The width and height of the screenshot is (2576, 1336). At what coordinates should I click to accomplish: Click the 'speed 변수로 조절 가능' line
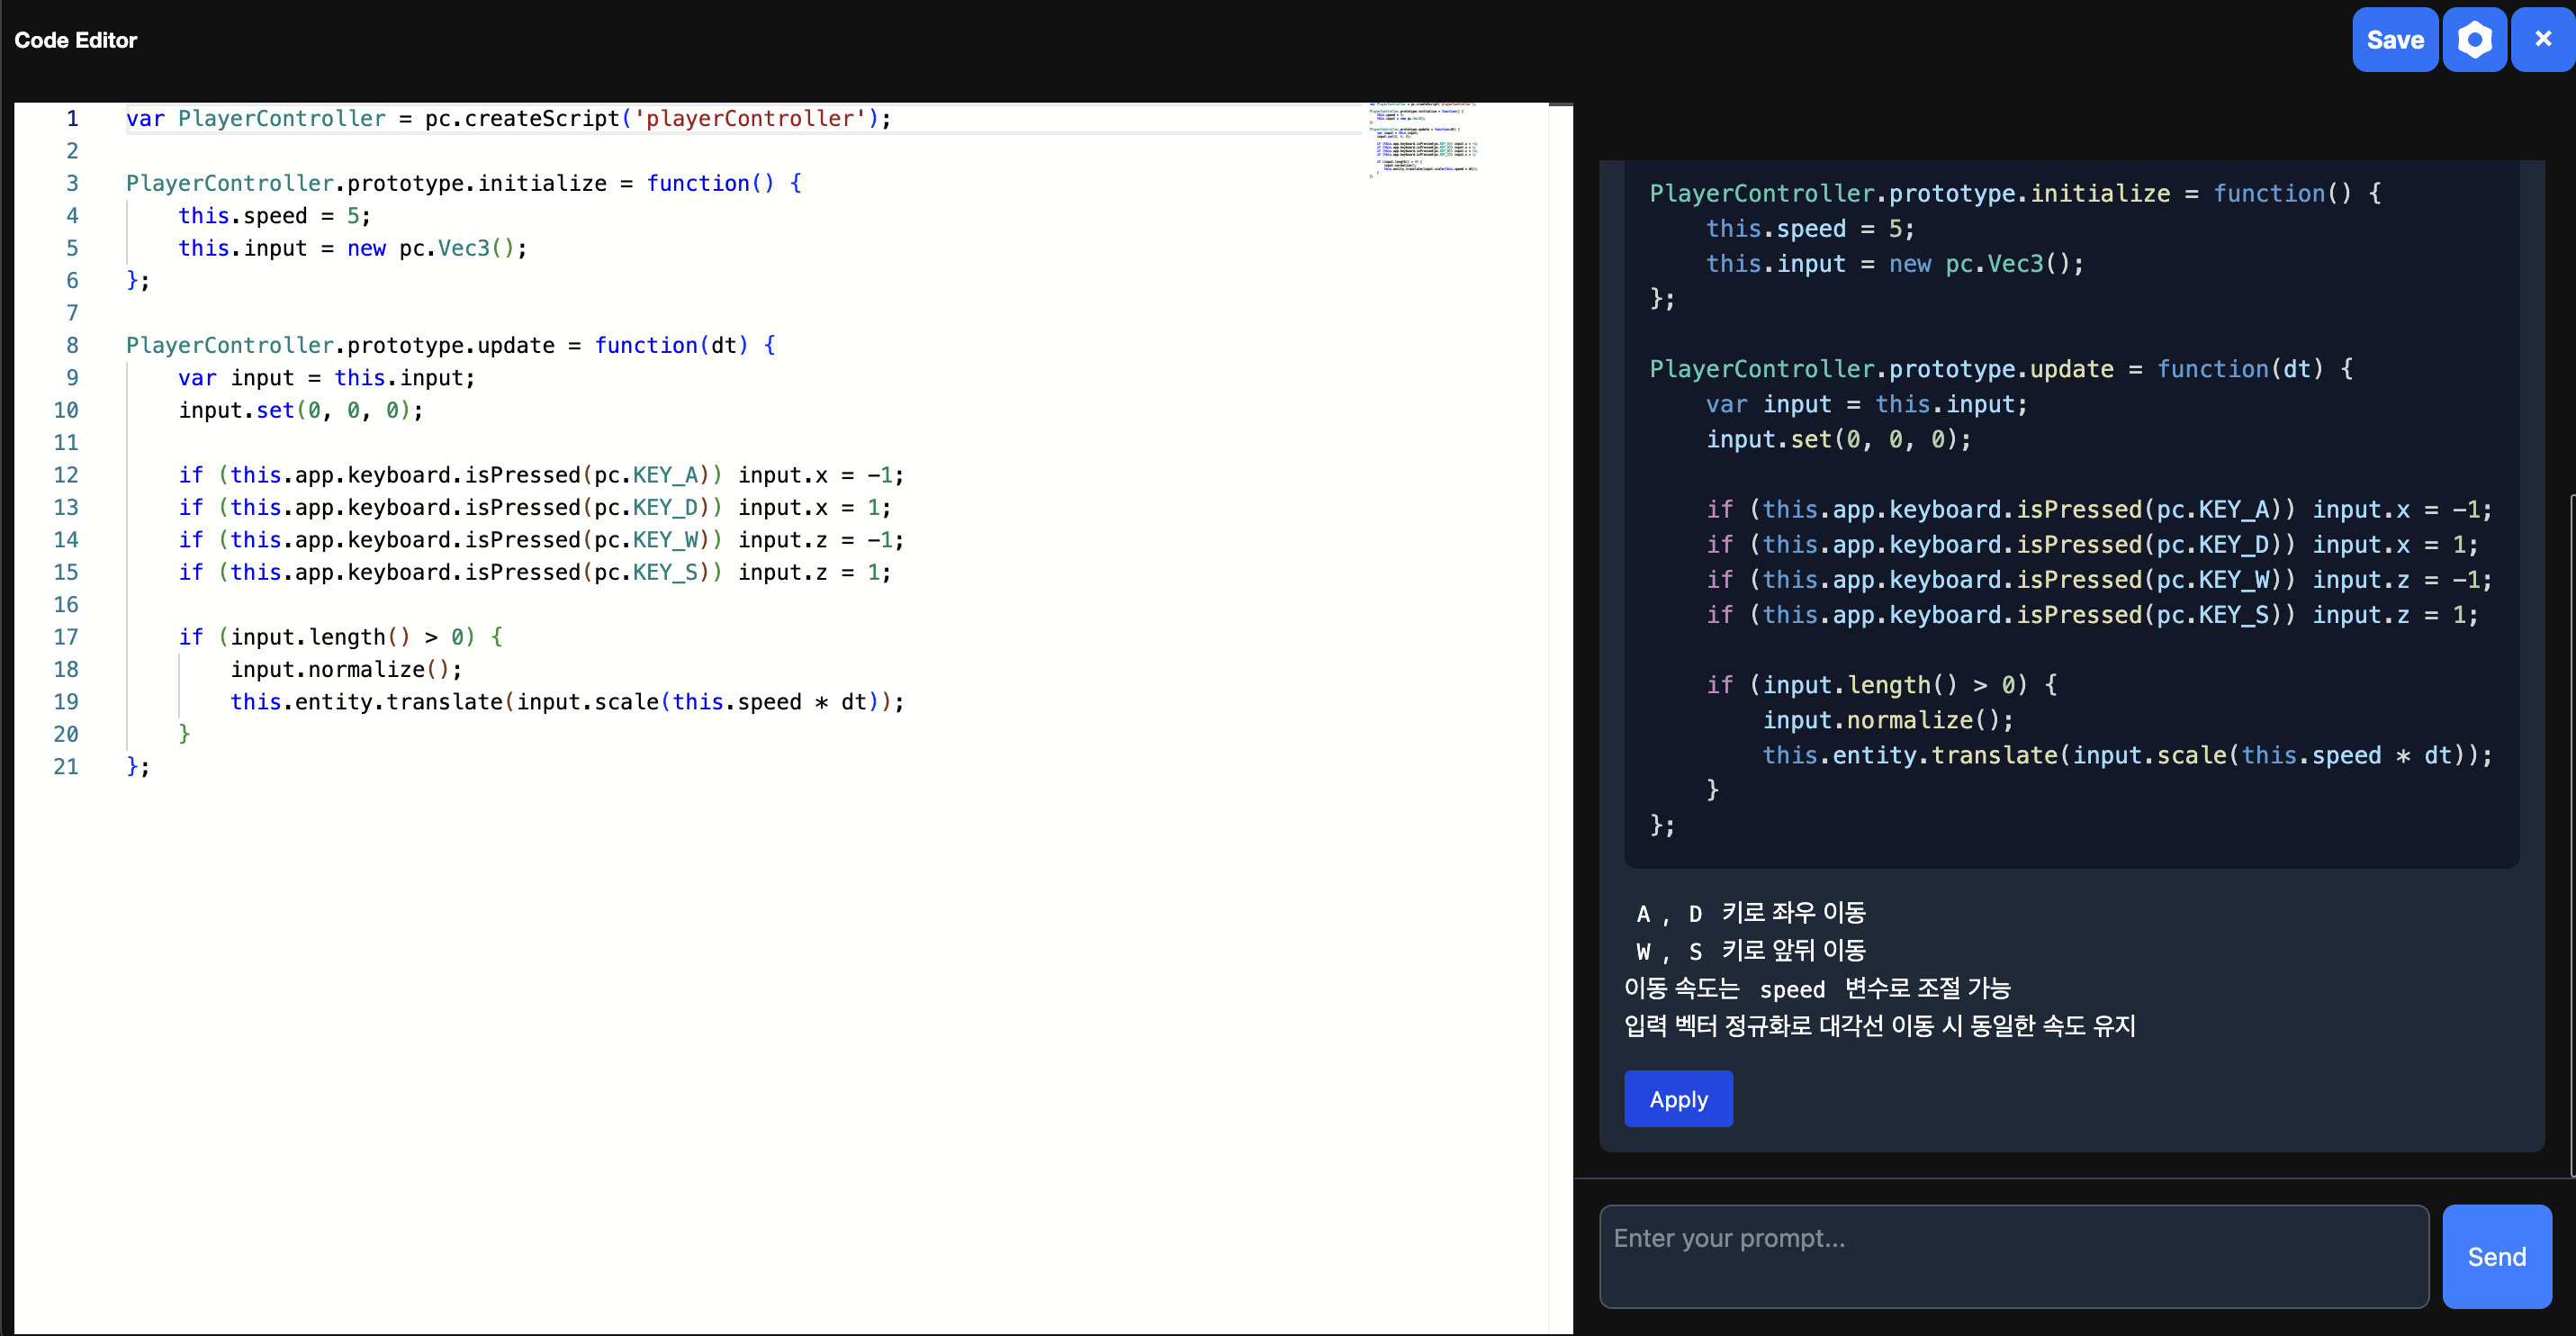point(1817,989)
